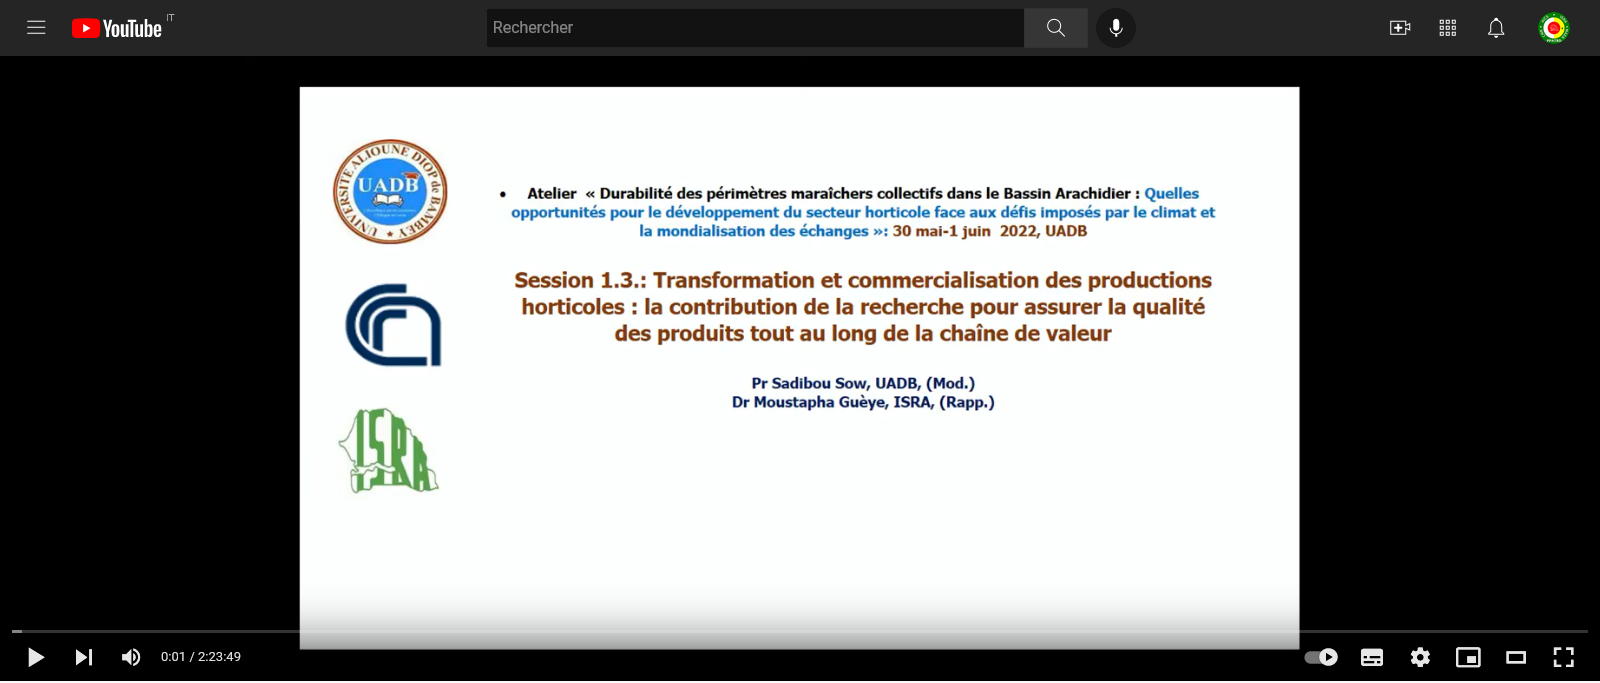Go to the YouTube home logo
This screenshot has height=683, width=1600.
[x=117, y=28]
